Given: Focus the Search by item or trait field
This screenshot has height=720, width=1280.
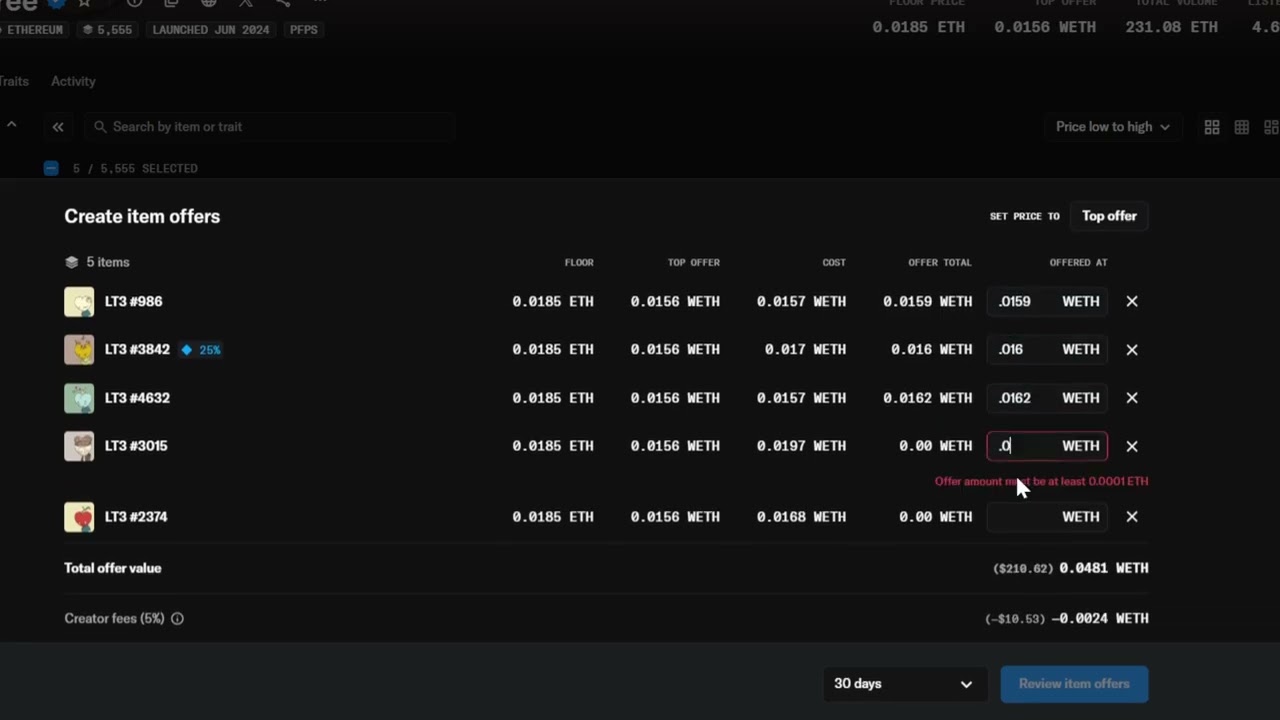Looking at the screenshot, I should pos(270,127).
